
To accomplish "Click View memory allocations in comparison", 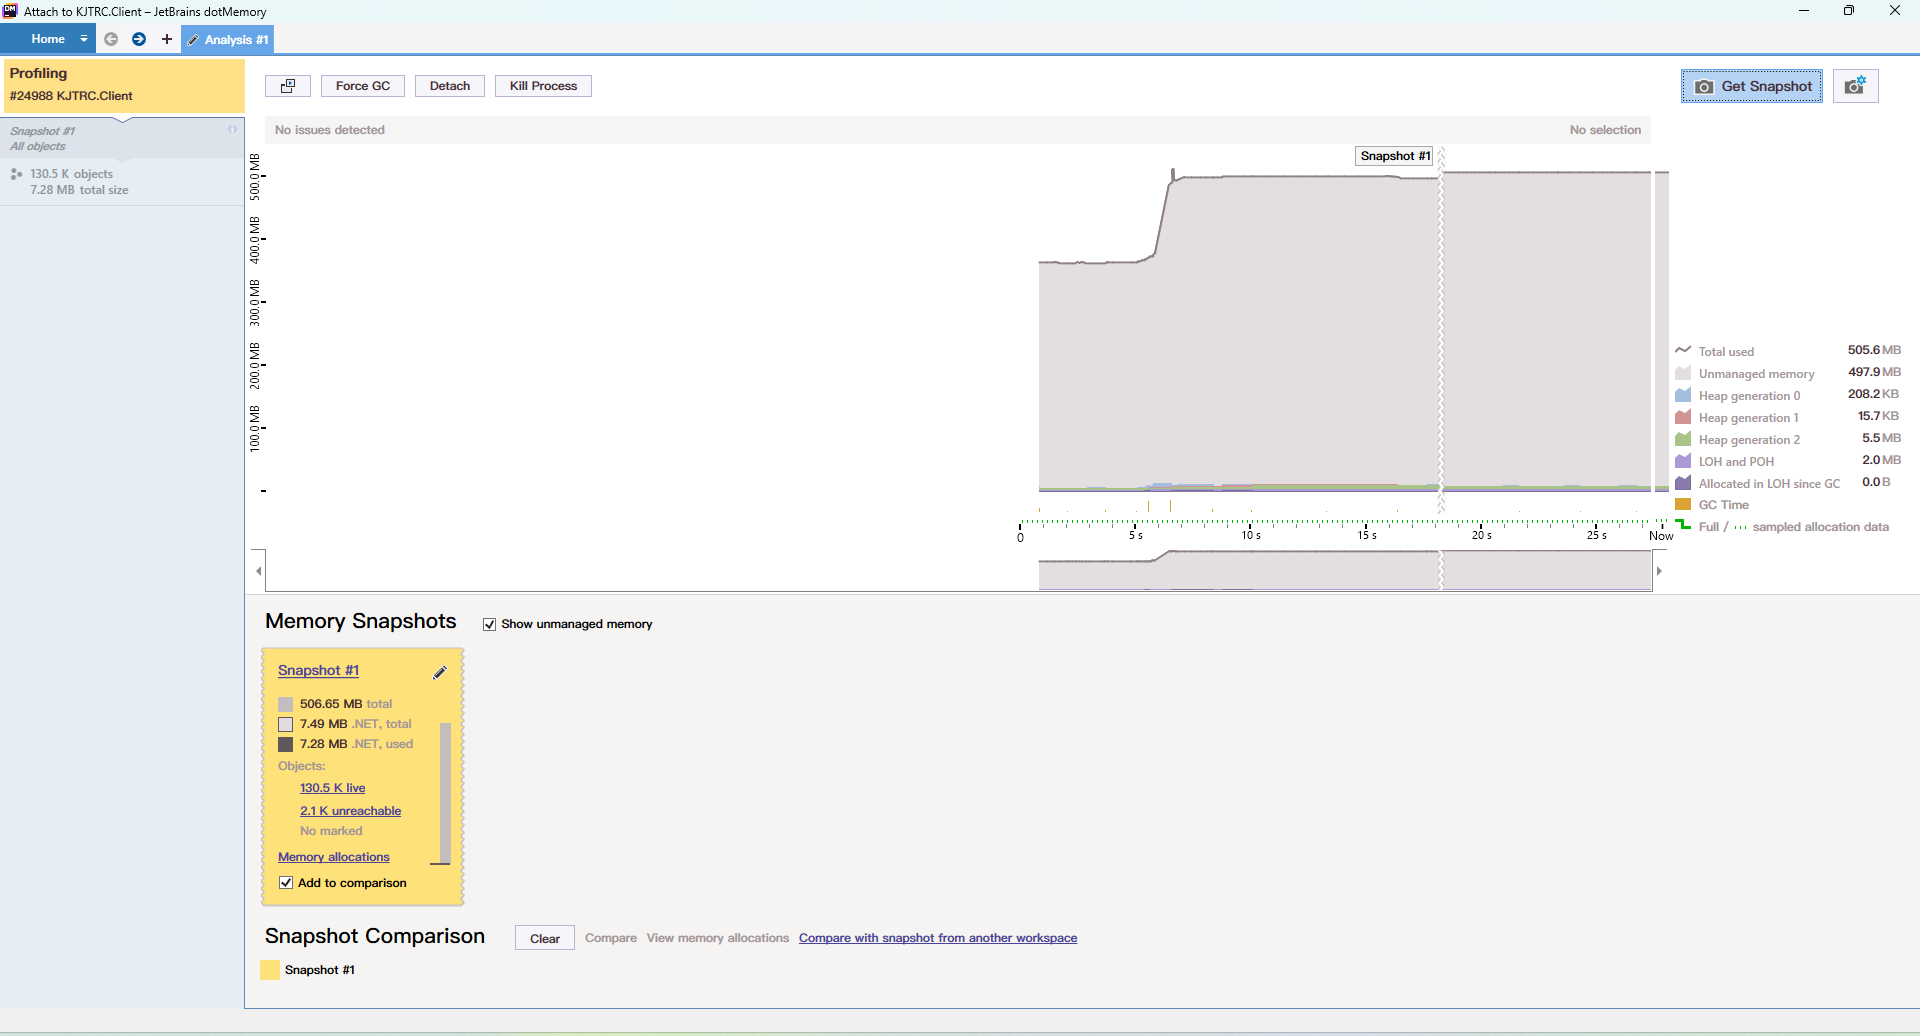I will click(717, 938).
